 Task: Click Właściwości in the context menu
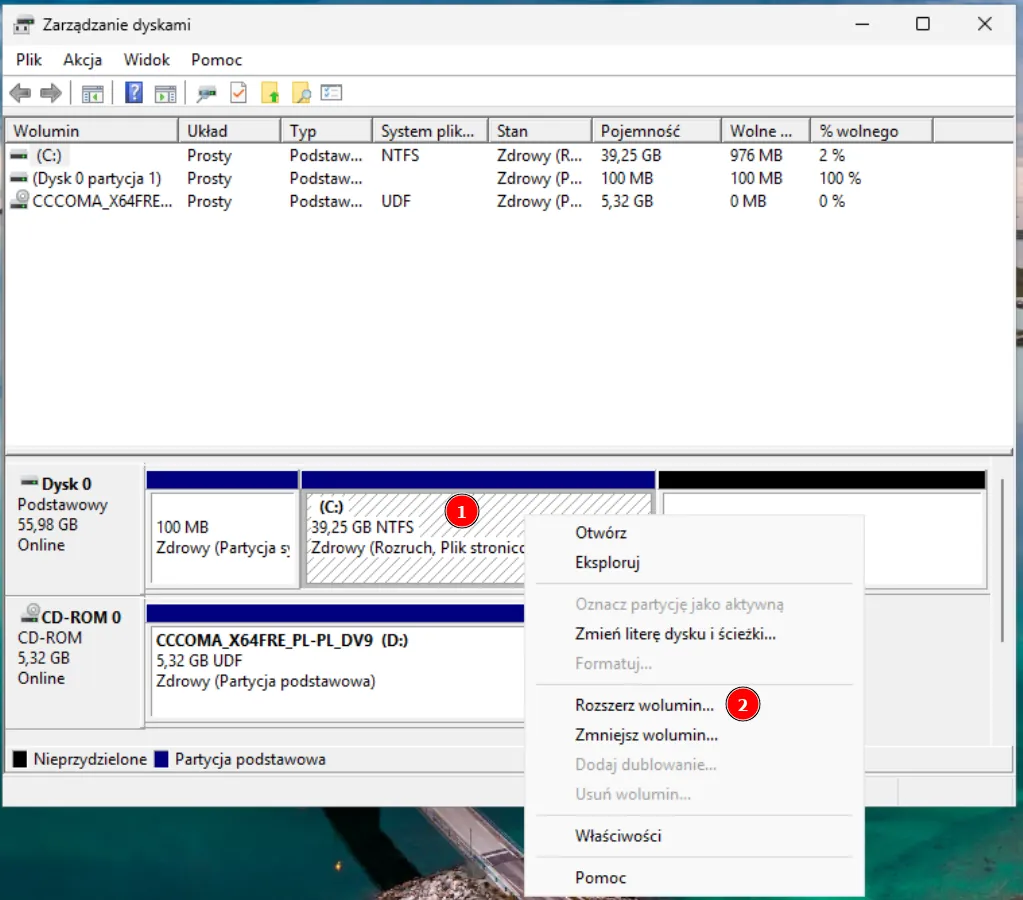[x=618, y=836]
